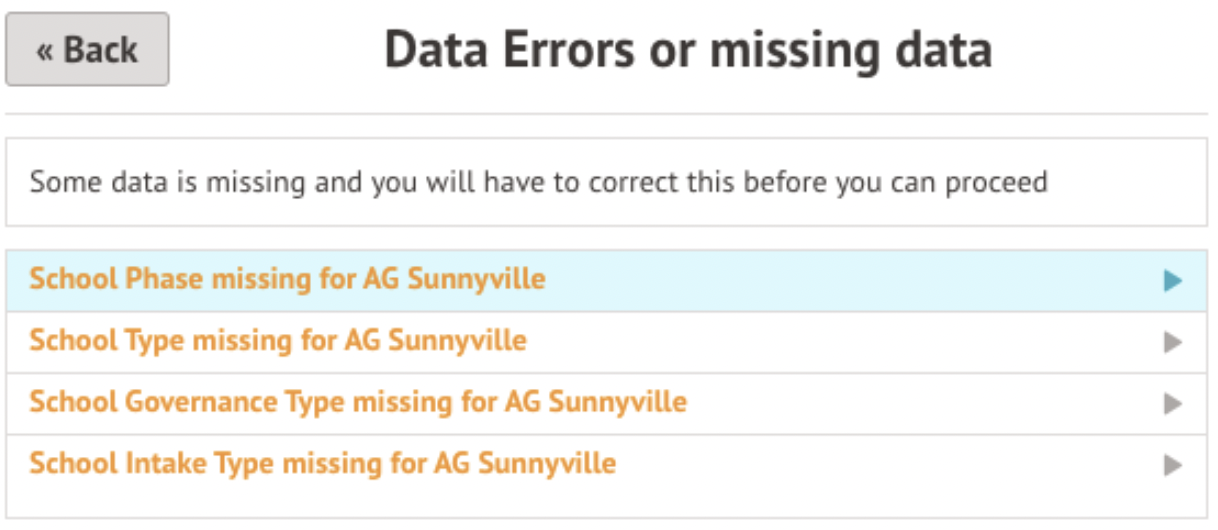Click the « chevron on Back button
This screenshot has height=530, width=1218.
click(x=45, y=51)
